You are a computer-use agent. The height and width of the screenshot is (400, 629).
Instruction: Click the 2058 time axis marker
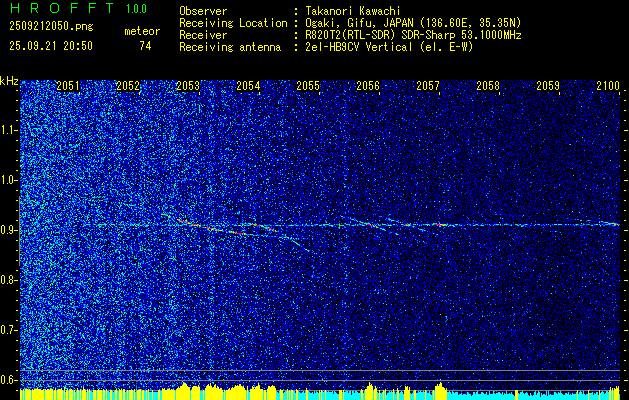[488, 85]
